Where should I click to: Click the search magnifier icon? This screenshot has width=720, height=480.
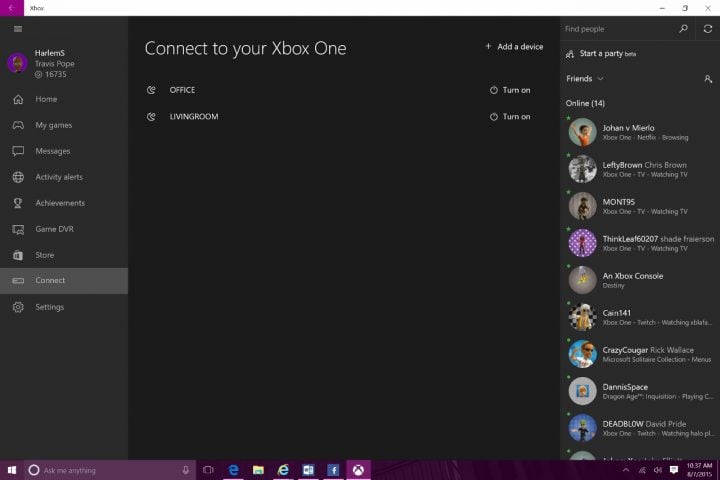(x=683, y=29)
